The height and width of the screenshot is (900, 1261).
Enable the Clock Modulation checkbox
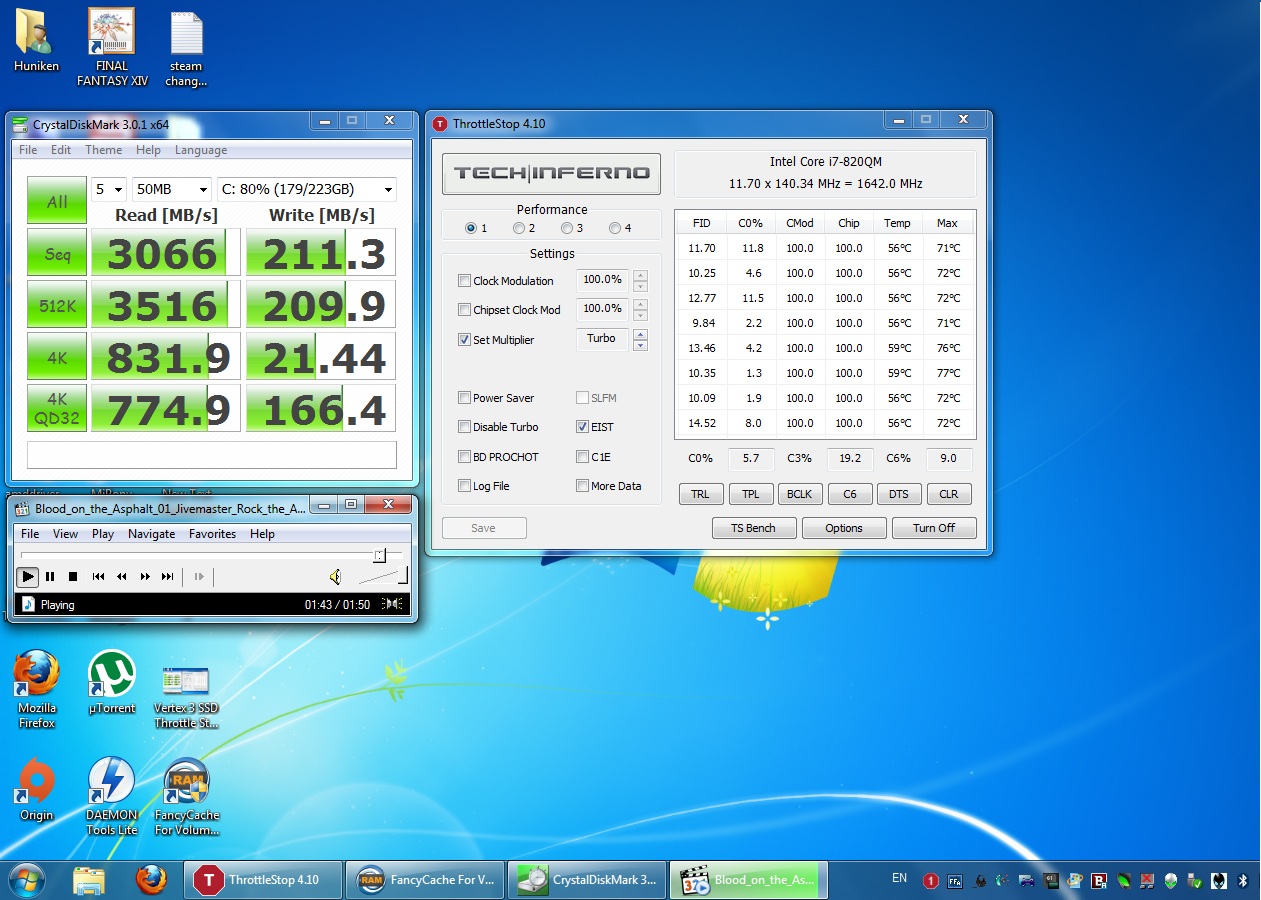pos(464,281)
